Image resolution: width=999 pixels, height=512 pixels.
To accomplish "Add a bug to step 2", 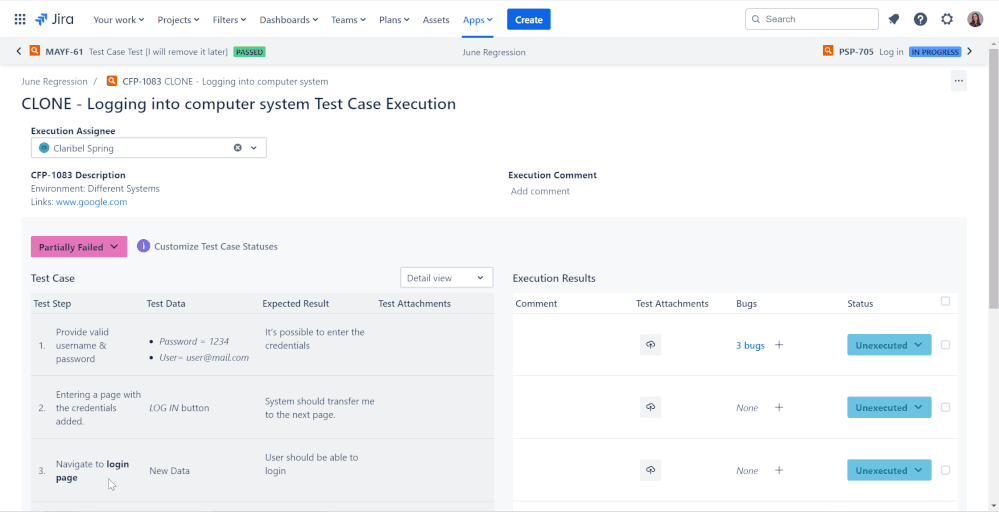I will click(x=779, y=408).
